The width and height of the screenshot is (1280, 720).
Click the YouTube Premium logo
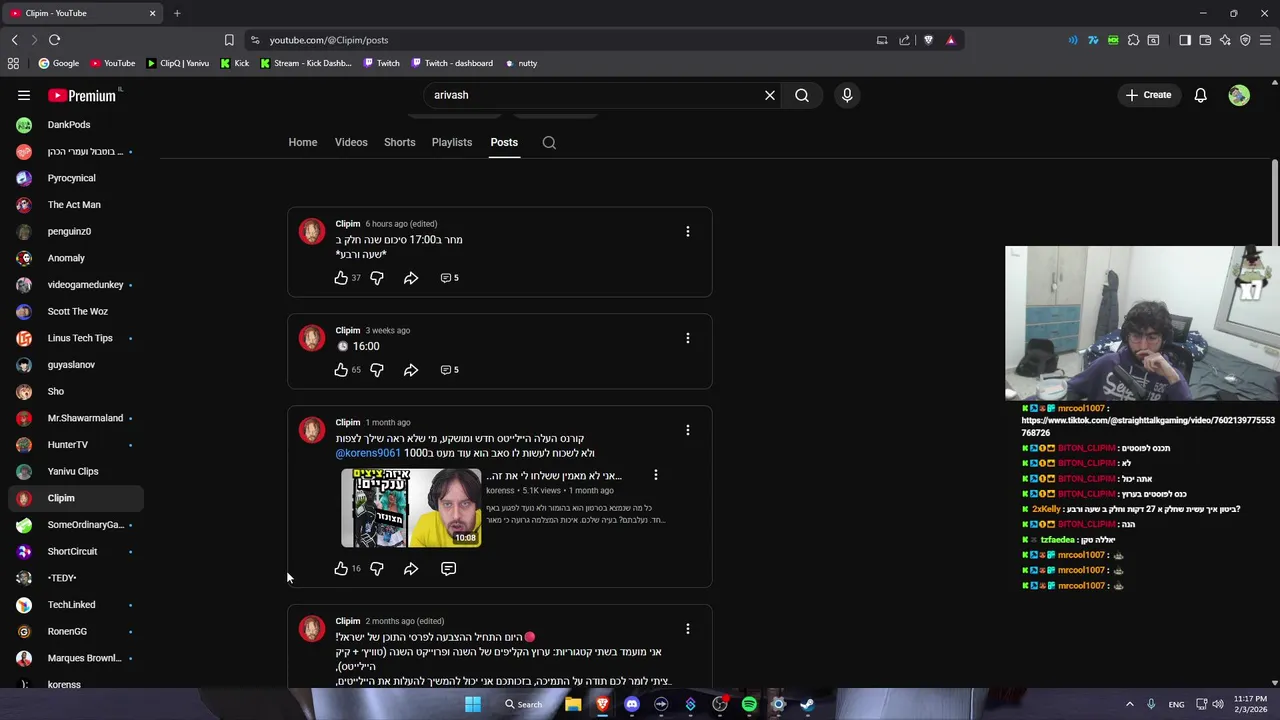click(x=83, y=95)
